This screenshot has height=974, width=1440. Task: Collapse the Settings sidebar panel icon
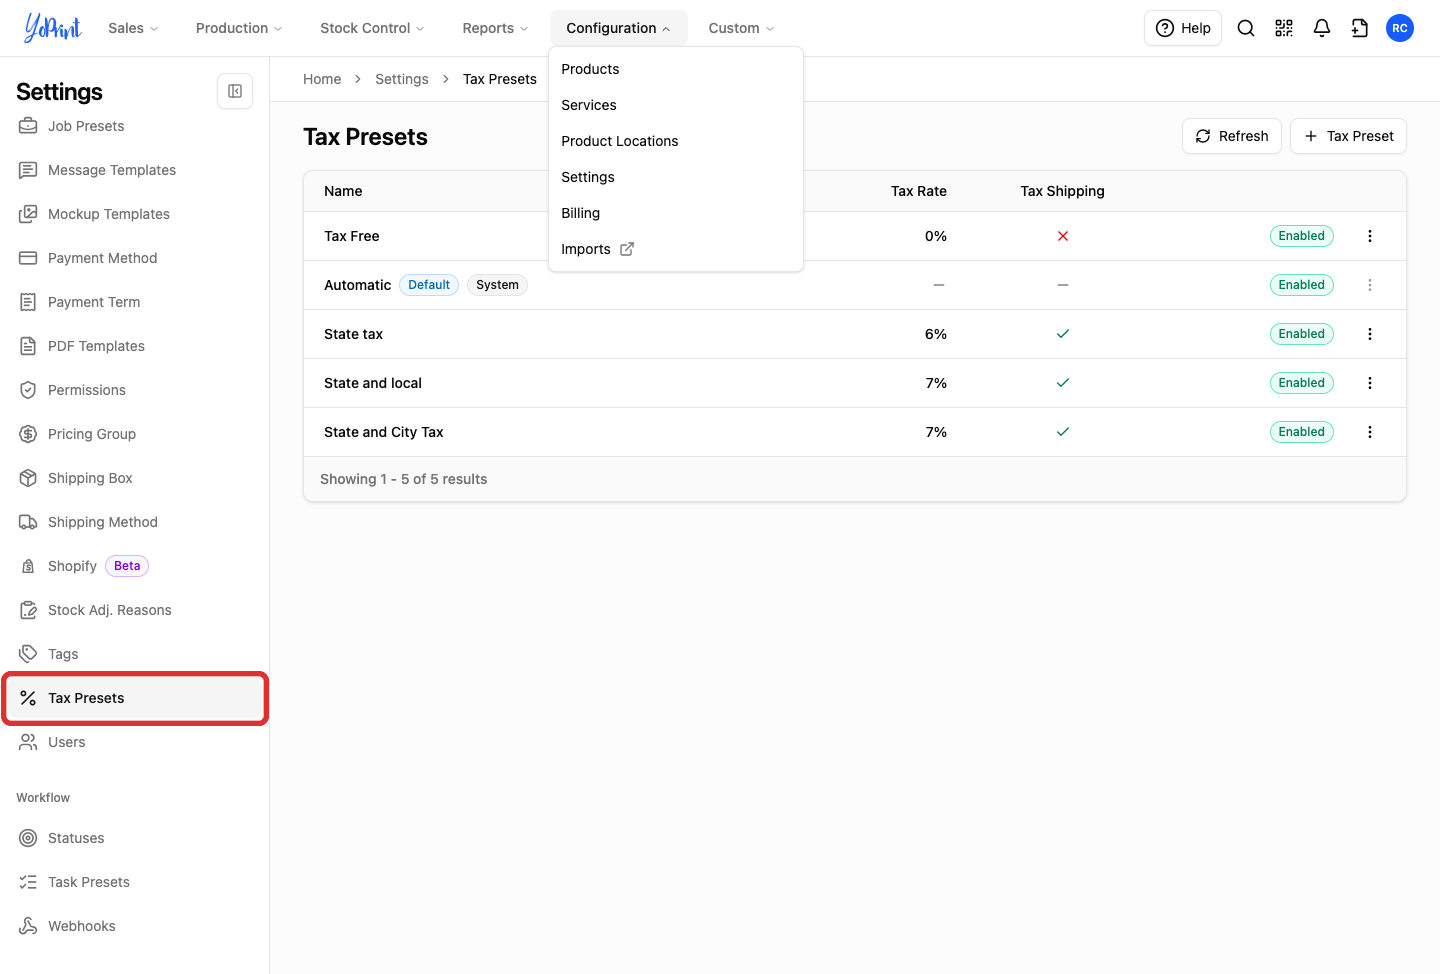[235, 91]
